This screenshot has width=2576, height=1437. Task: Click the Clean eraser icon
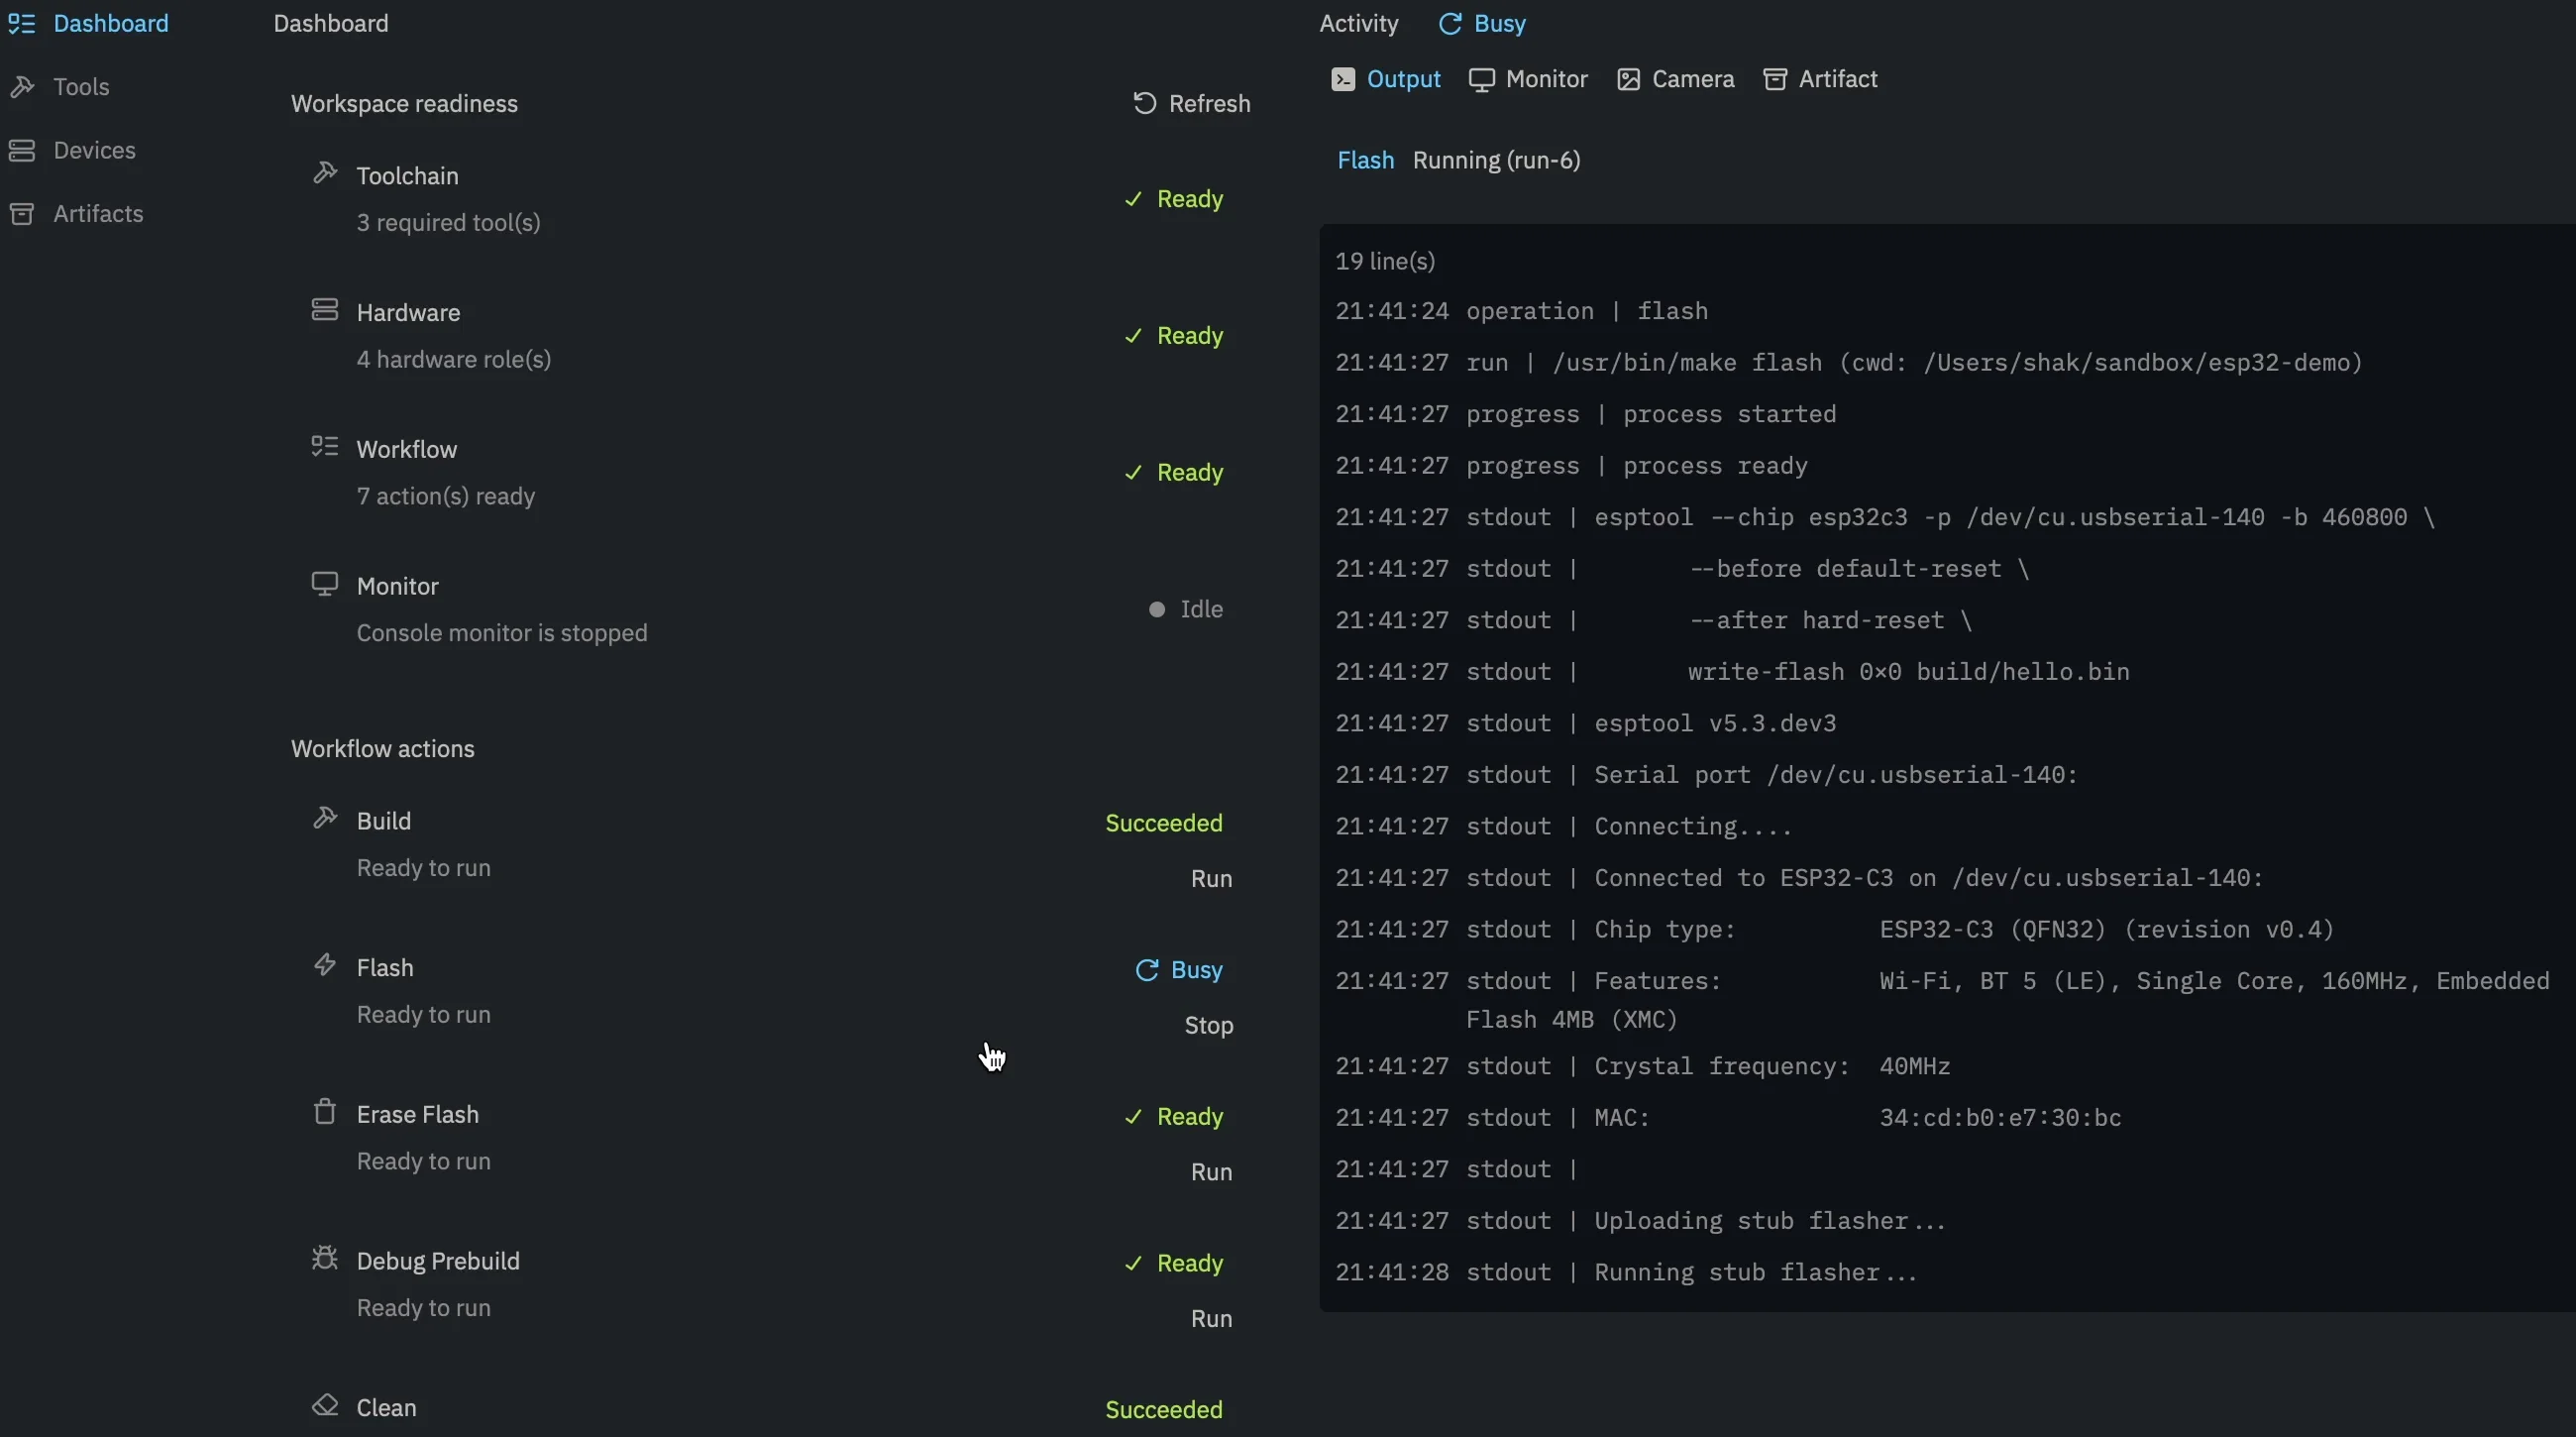tap(325, 1405)
